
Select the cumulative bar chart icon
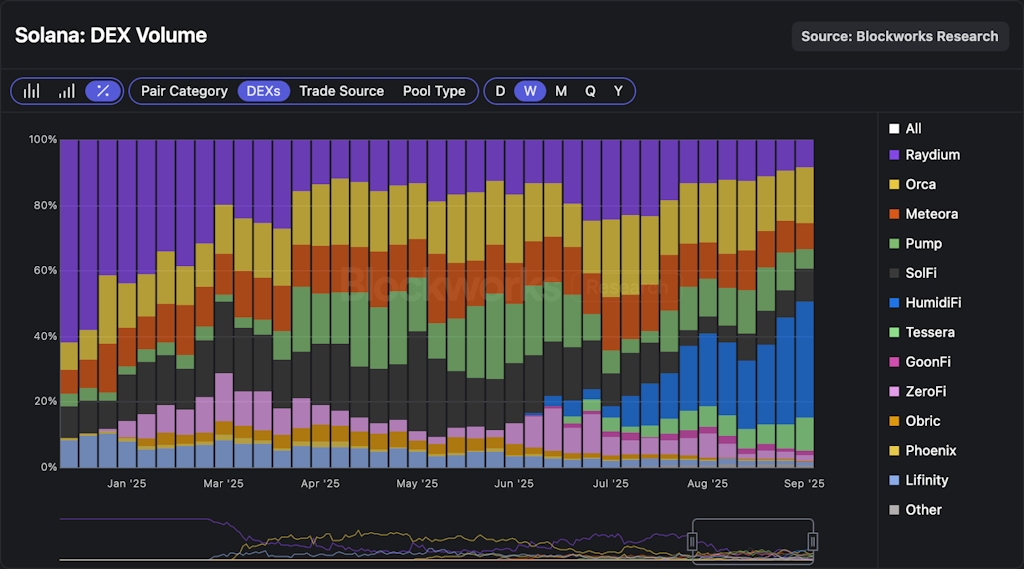67,91
